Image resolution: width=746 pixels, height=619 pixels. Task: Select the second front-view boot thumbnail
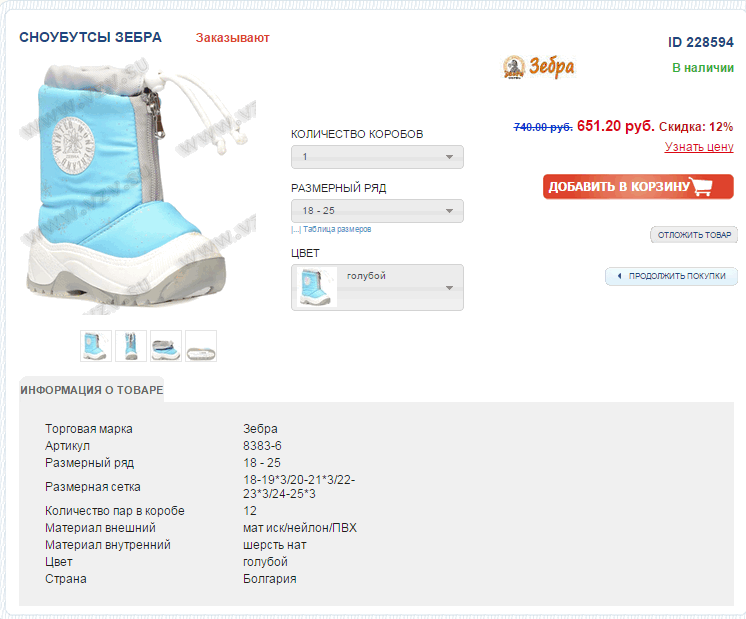pyautogui.click(x=131, y=346)
